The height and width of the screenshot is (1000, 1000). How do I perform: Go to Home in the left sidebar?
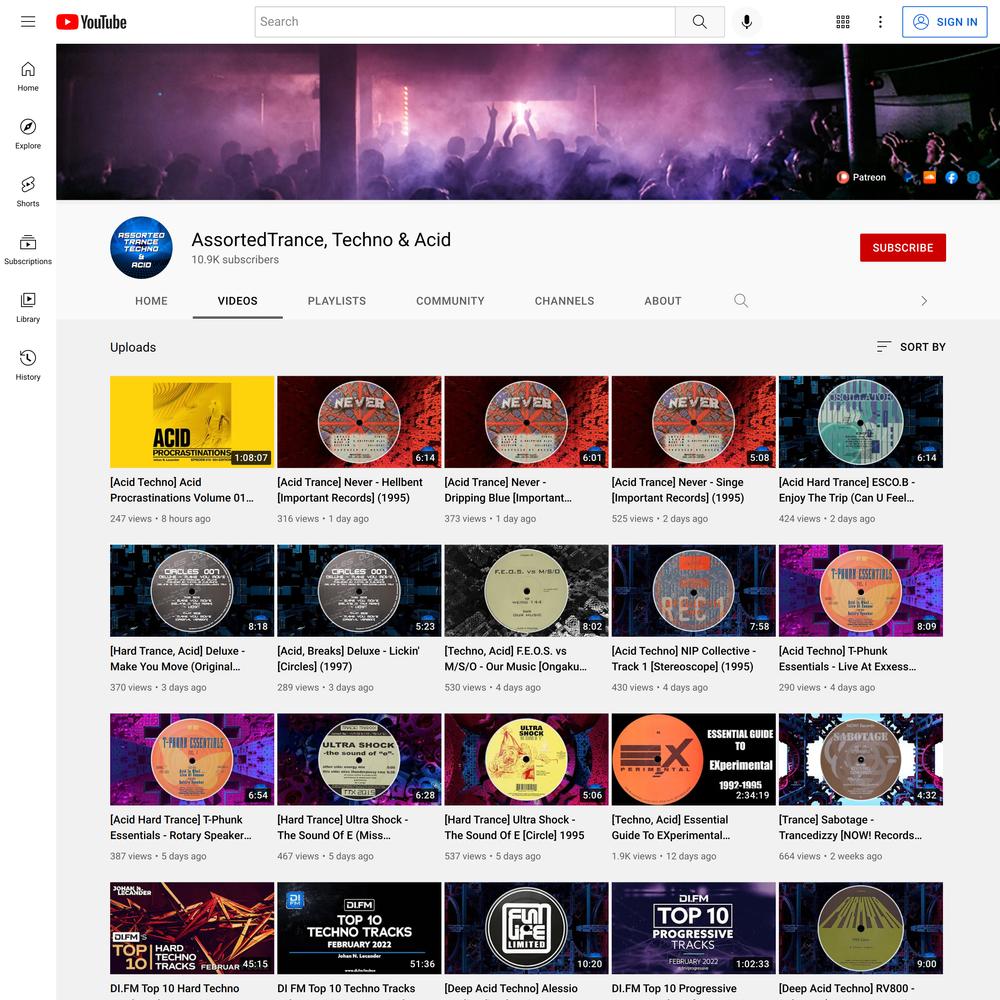(28, 77)
